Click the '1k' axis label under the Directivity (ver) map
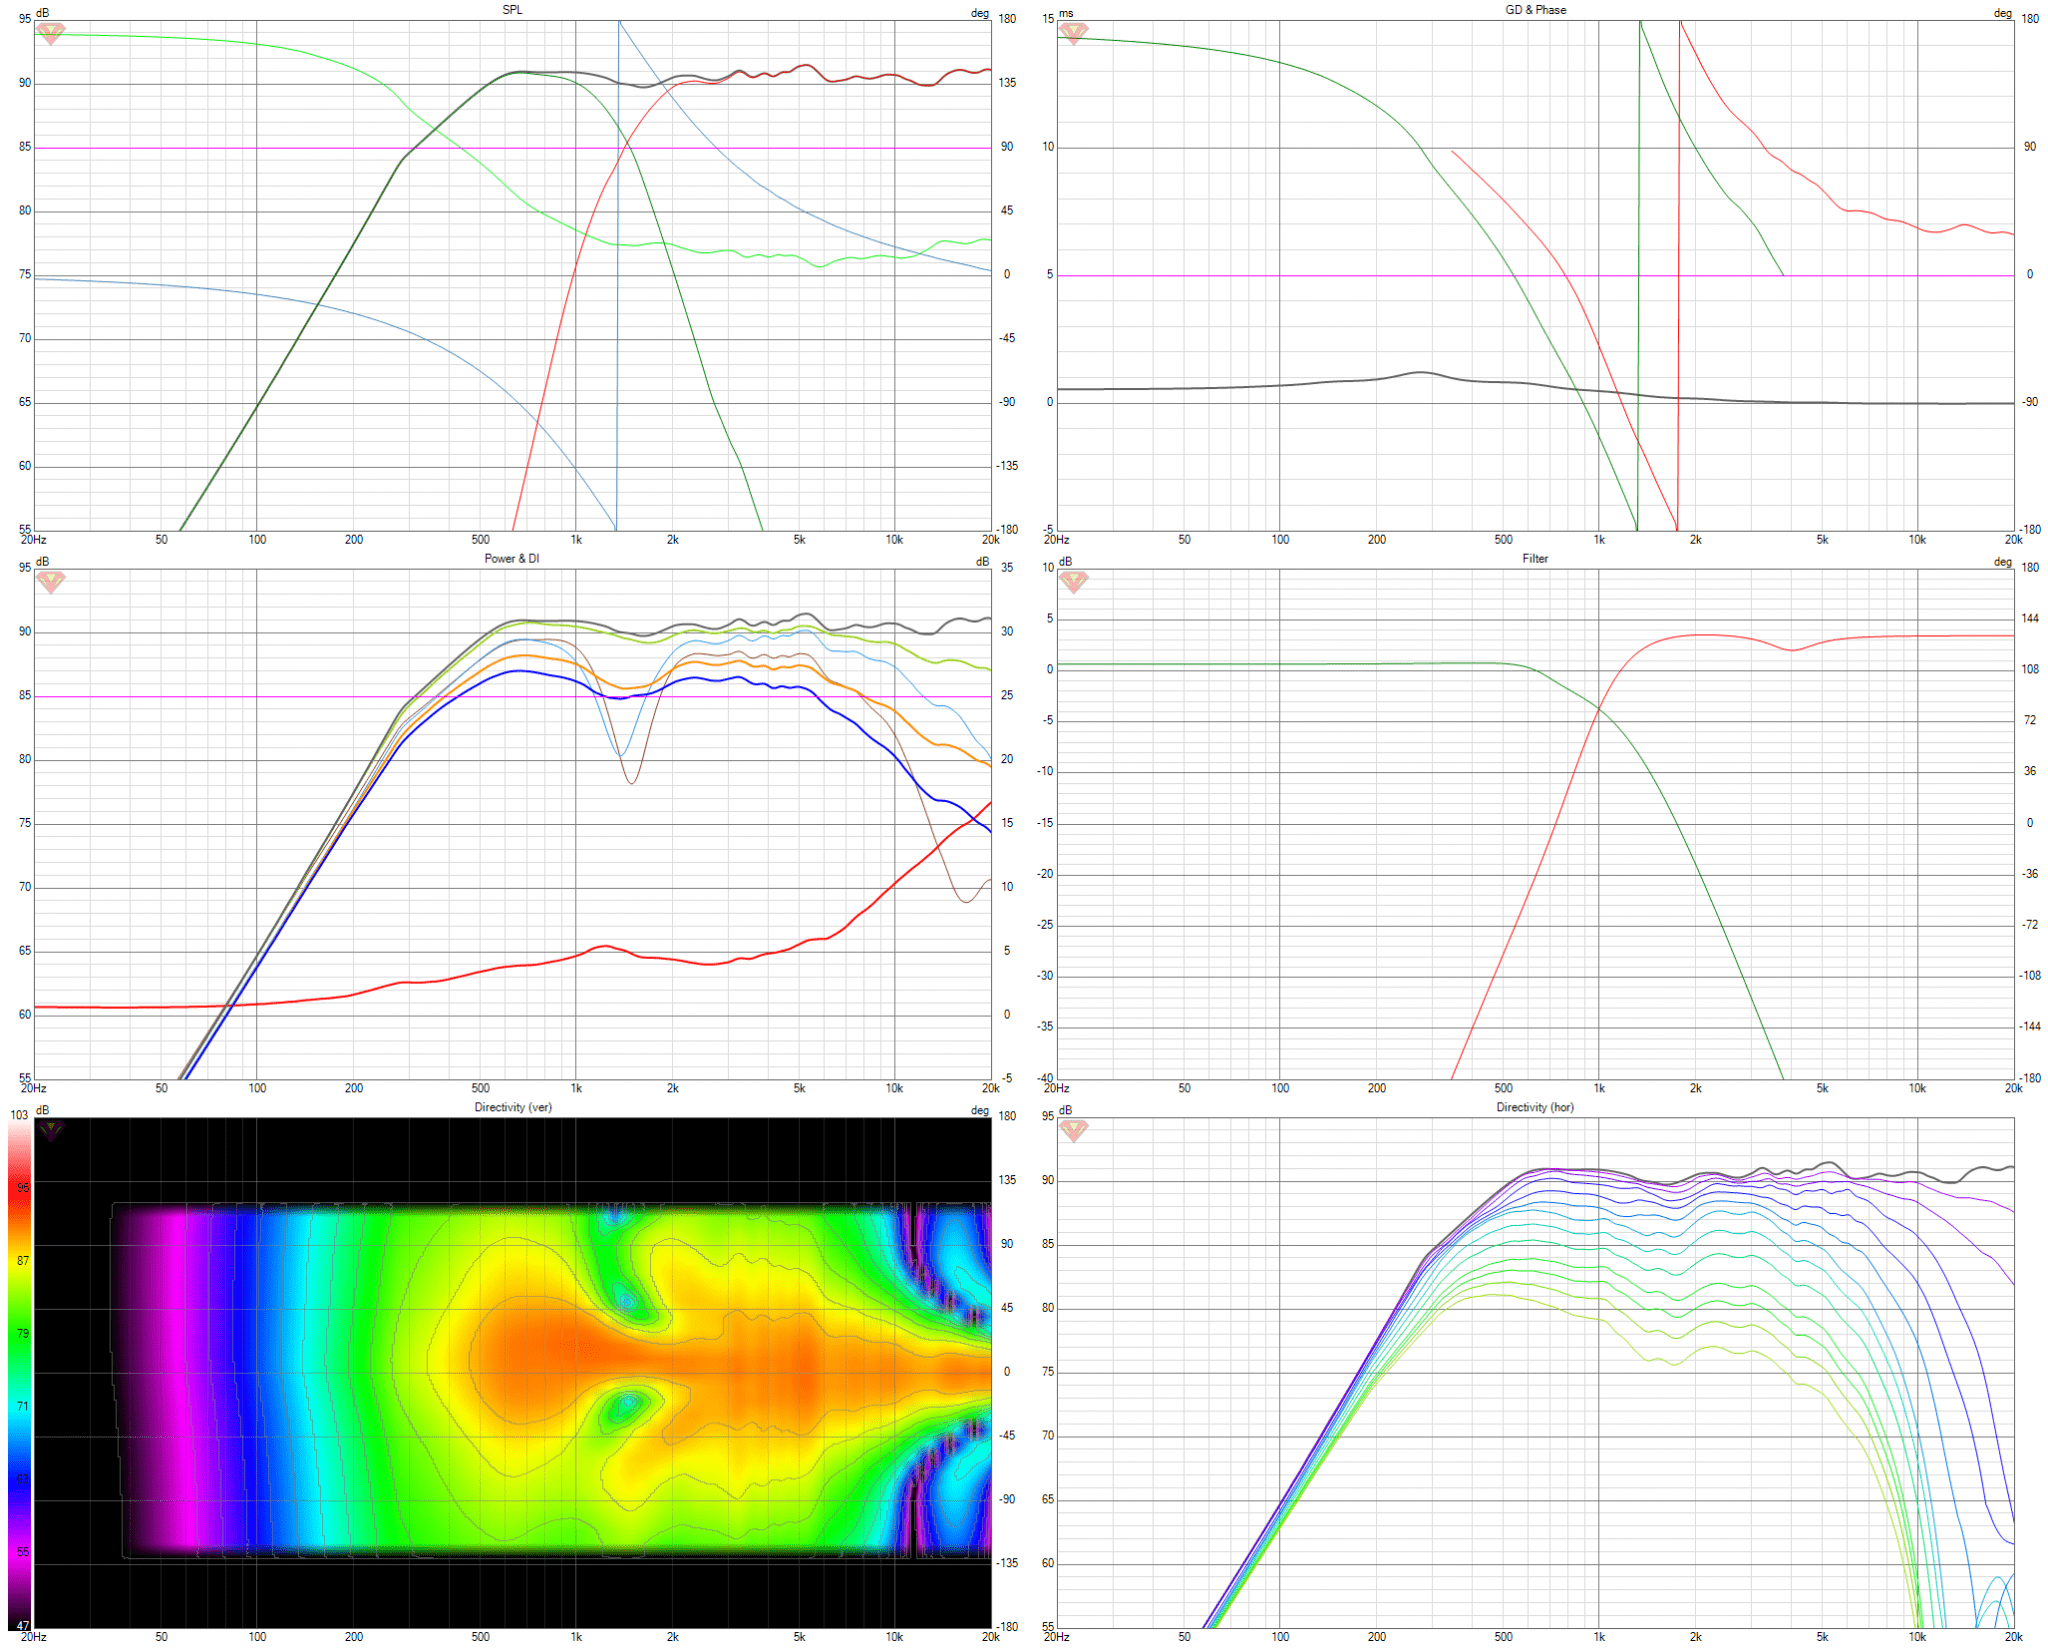This screenshot has height=1648, width=2048. pyautogui.click(x=576, y=1637)
